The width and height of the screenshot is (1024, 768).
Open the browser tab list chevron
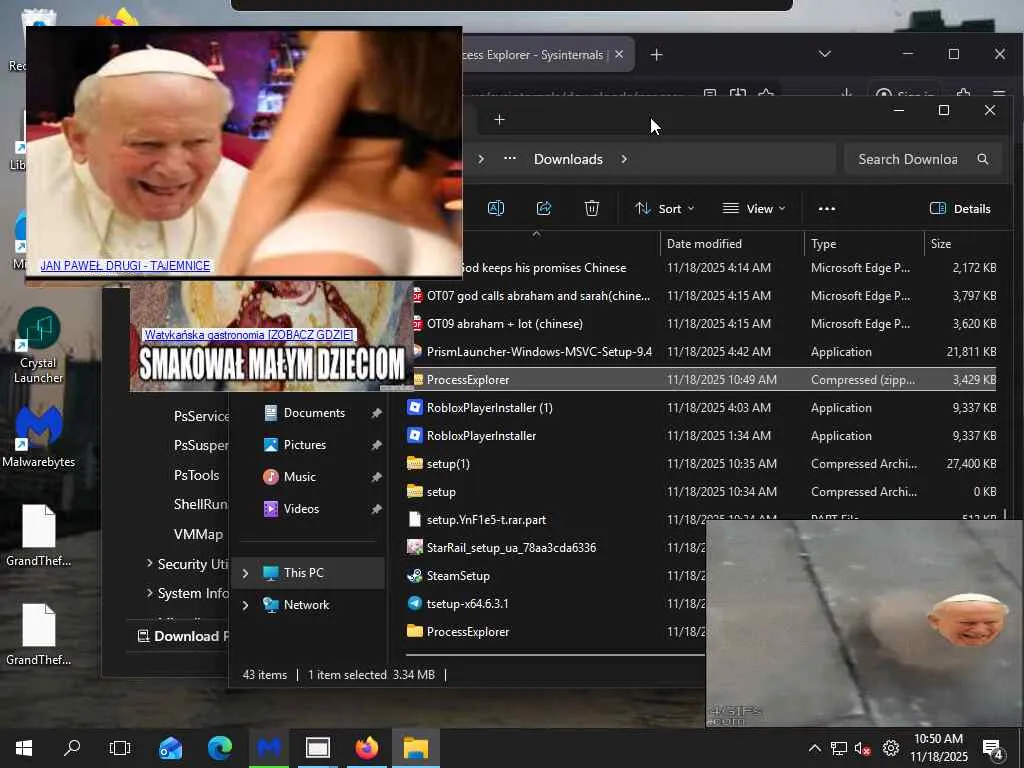[825, 54]
